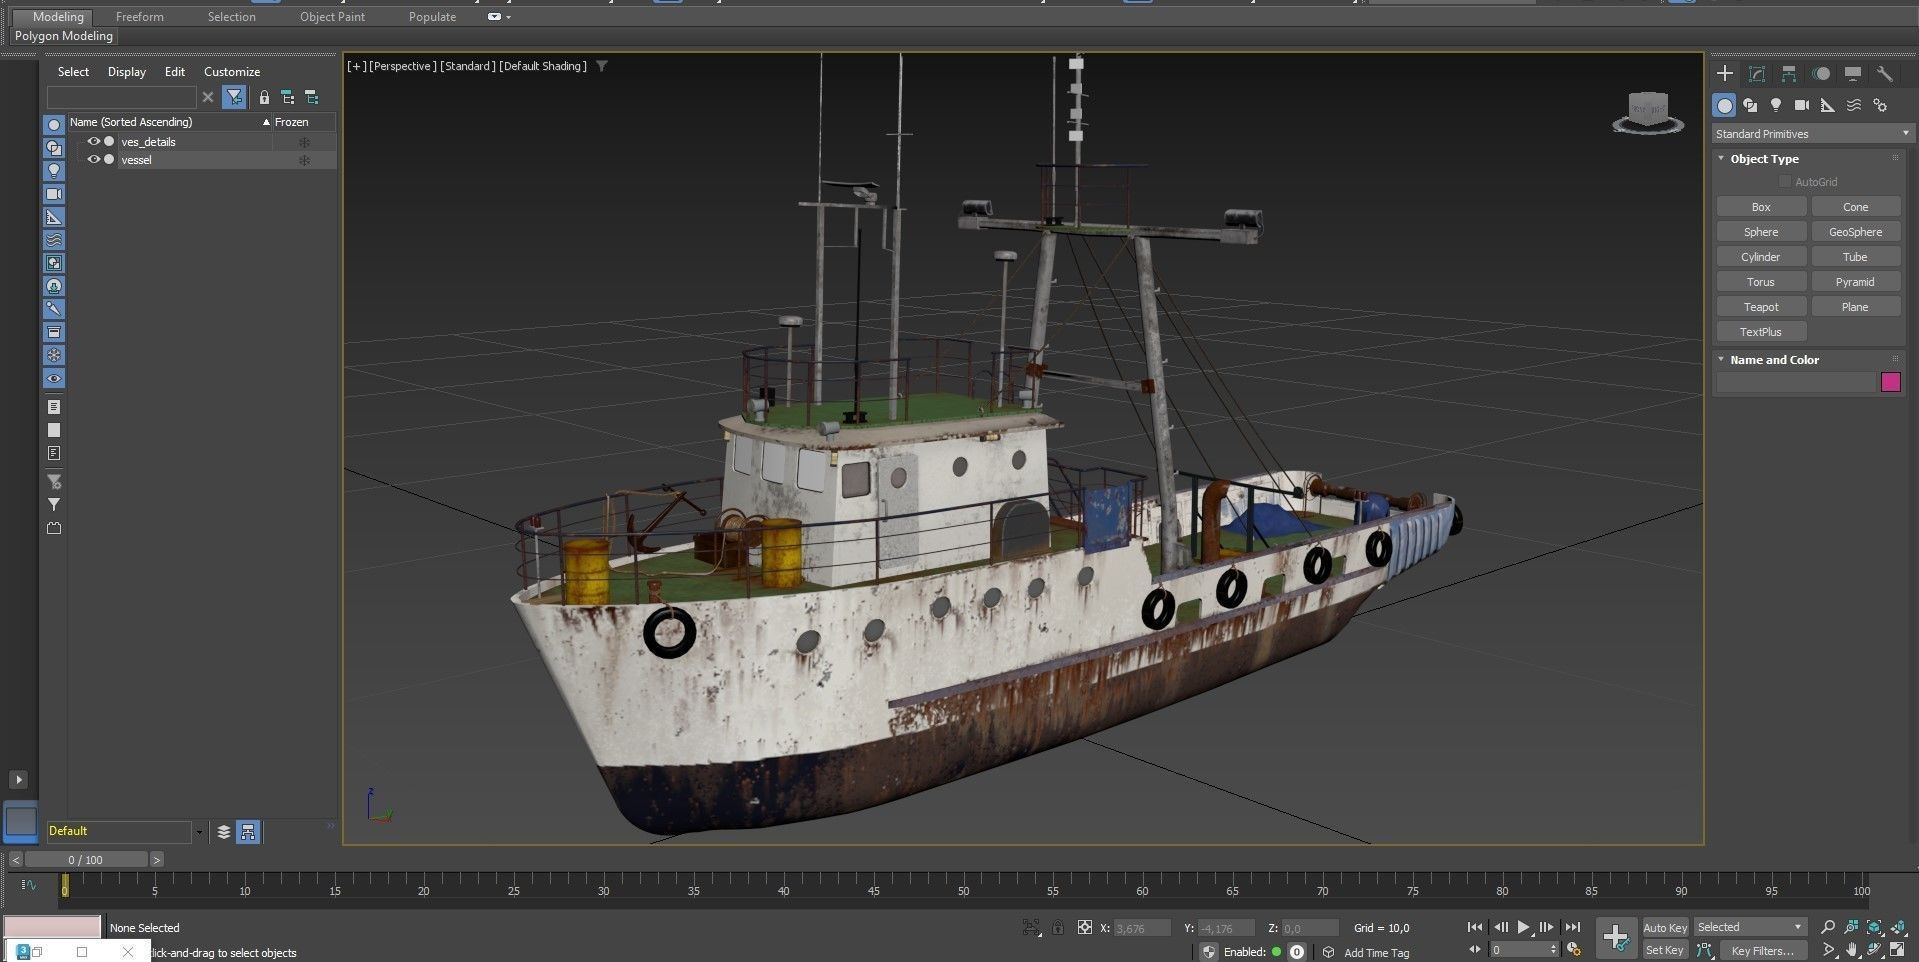Switch to the Freeform ribbon tab
Viewport: 1919px width, 962px height.
click(x=139, y=17)
